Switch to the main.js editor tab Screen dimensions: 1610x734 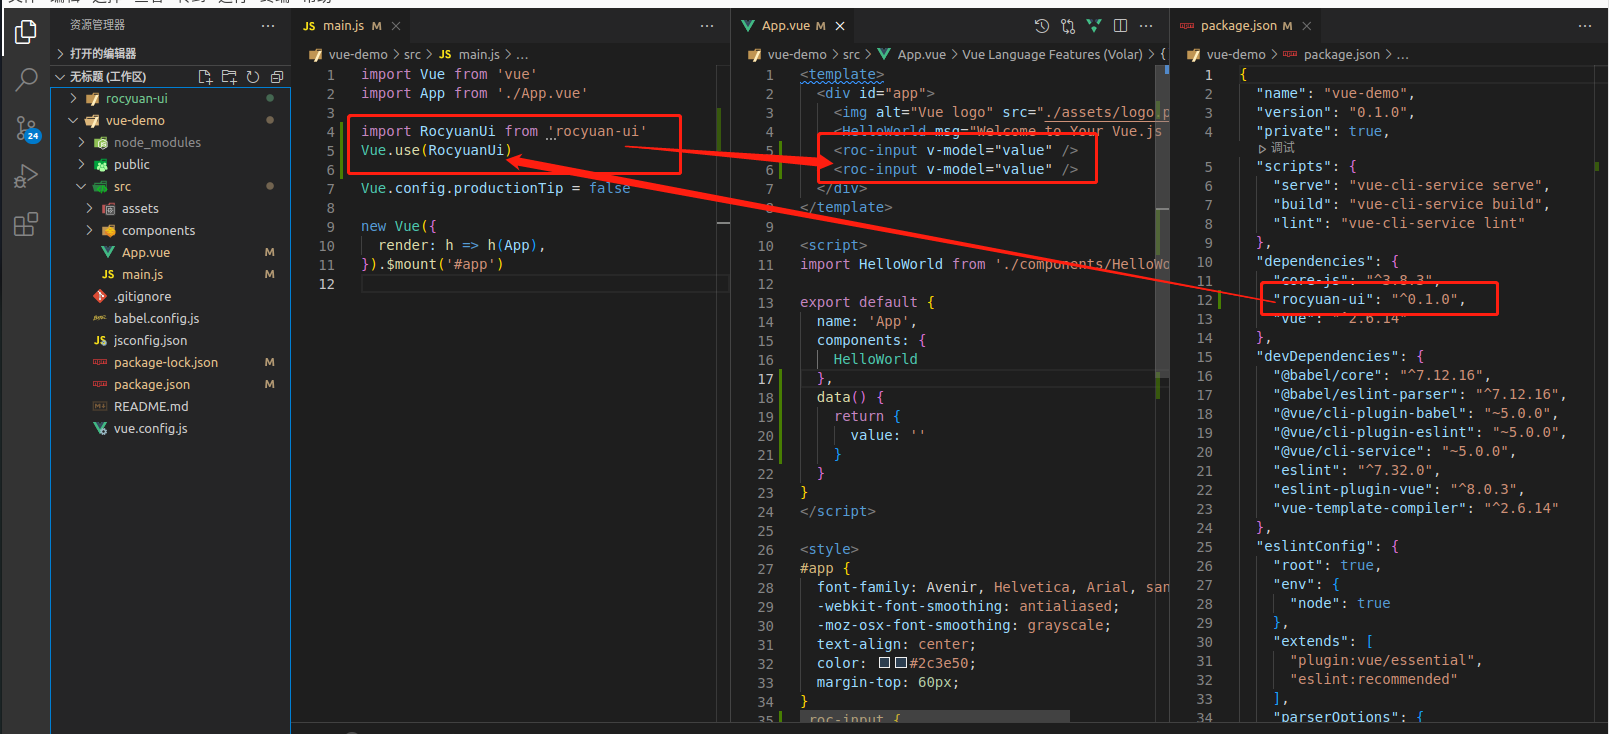351,26
